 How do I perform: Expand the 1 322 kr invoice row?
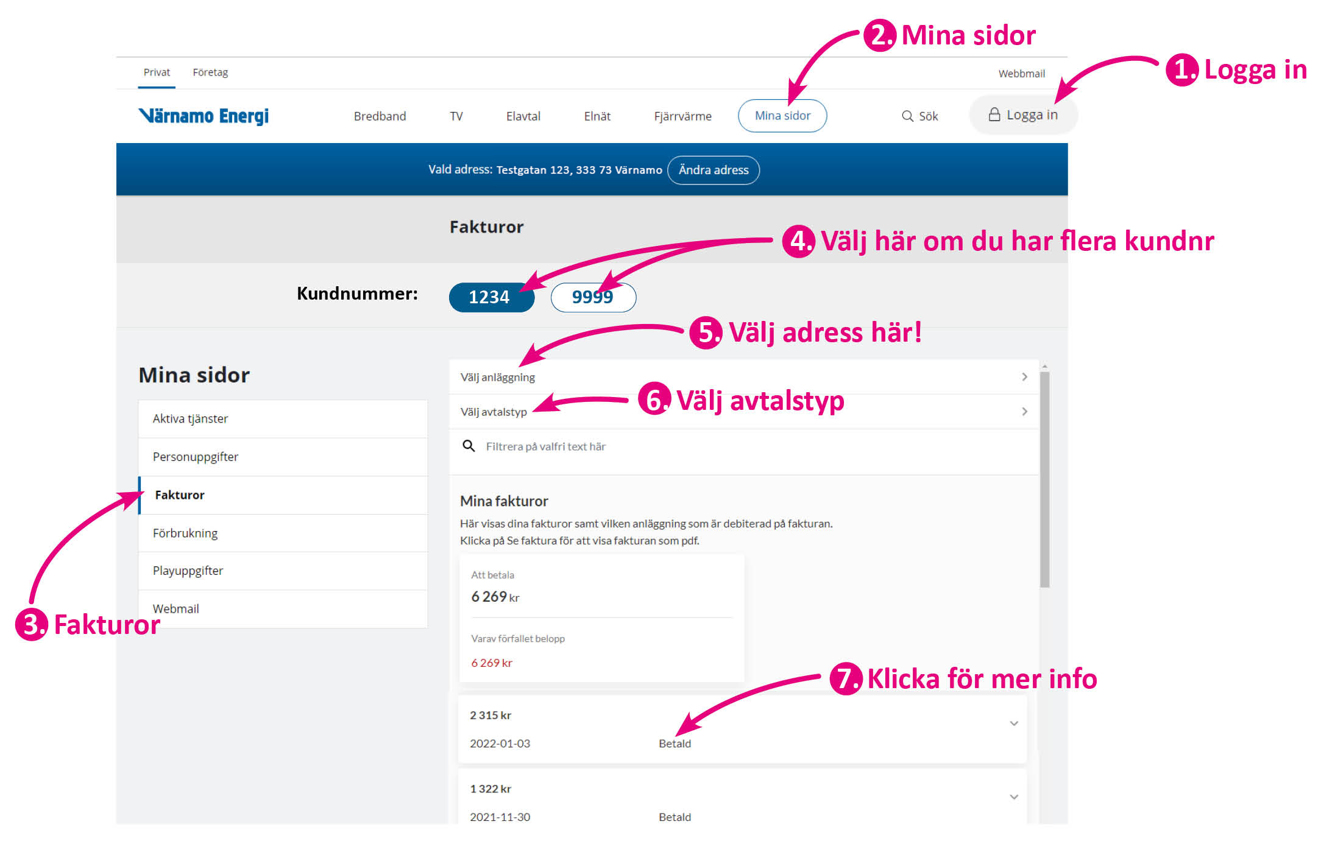point(1013,797)
